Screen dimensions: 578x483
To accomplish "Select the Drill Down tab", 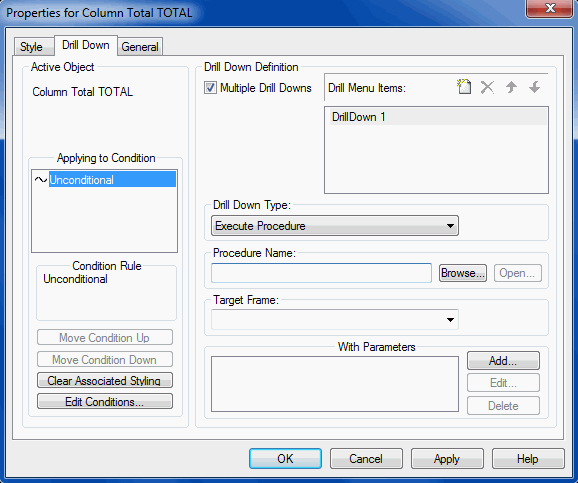I will click(x=86, y=45).
